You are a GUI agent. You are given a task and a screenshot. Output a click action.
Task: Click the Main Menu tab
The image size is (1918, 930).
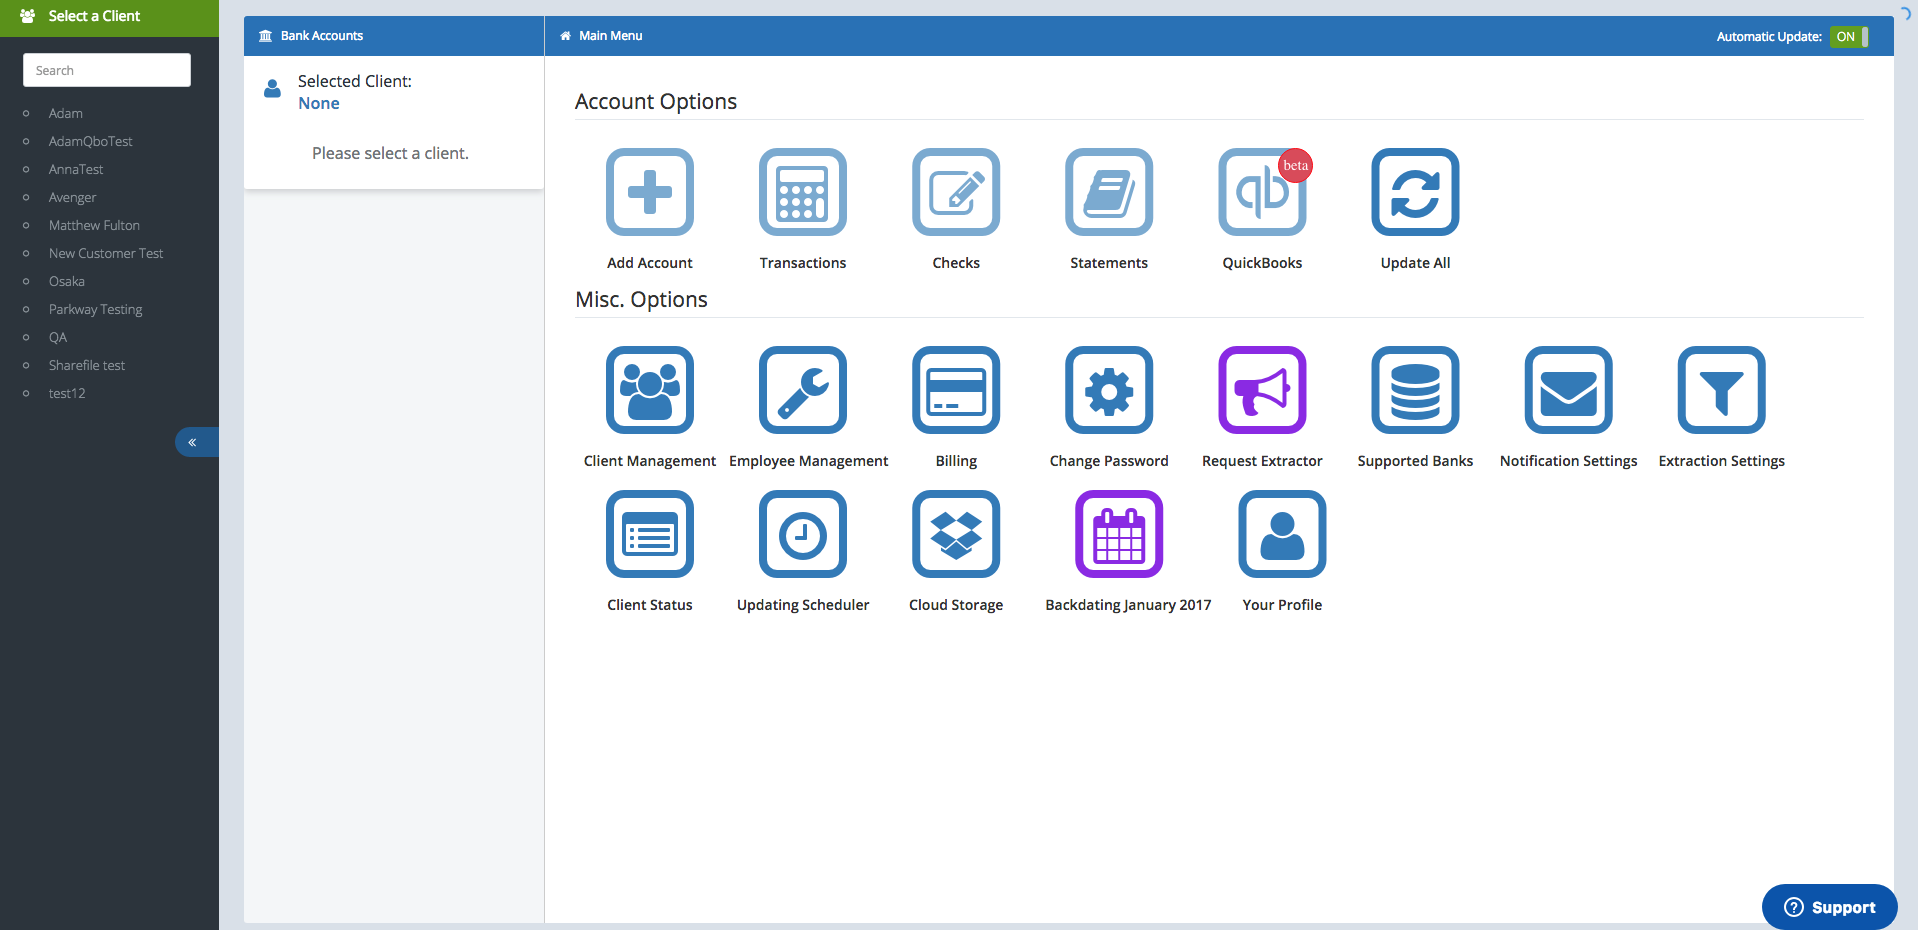click(x=610, y=36)
